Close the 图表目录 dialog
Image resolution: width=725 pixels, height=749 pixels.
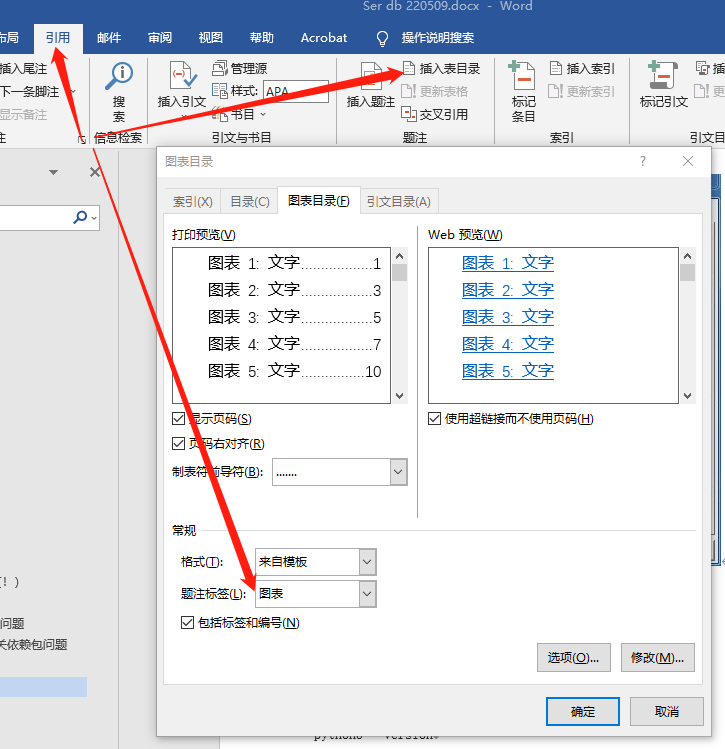pyautogui.click(x=688, y=161)
